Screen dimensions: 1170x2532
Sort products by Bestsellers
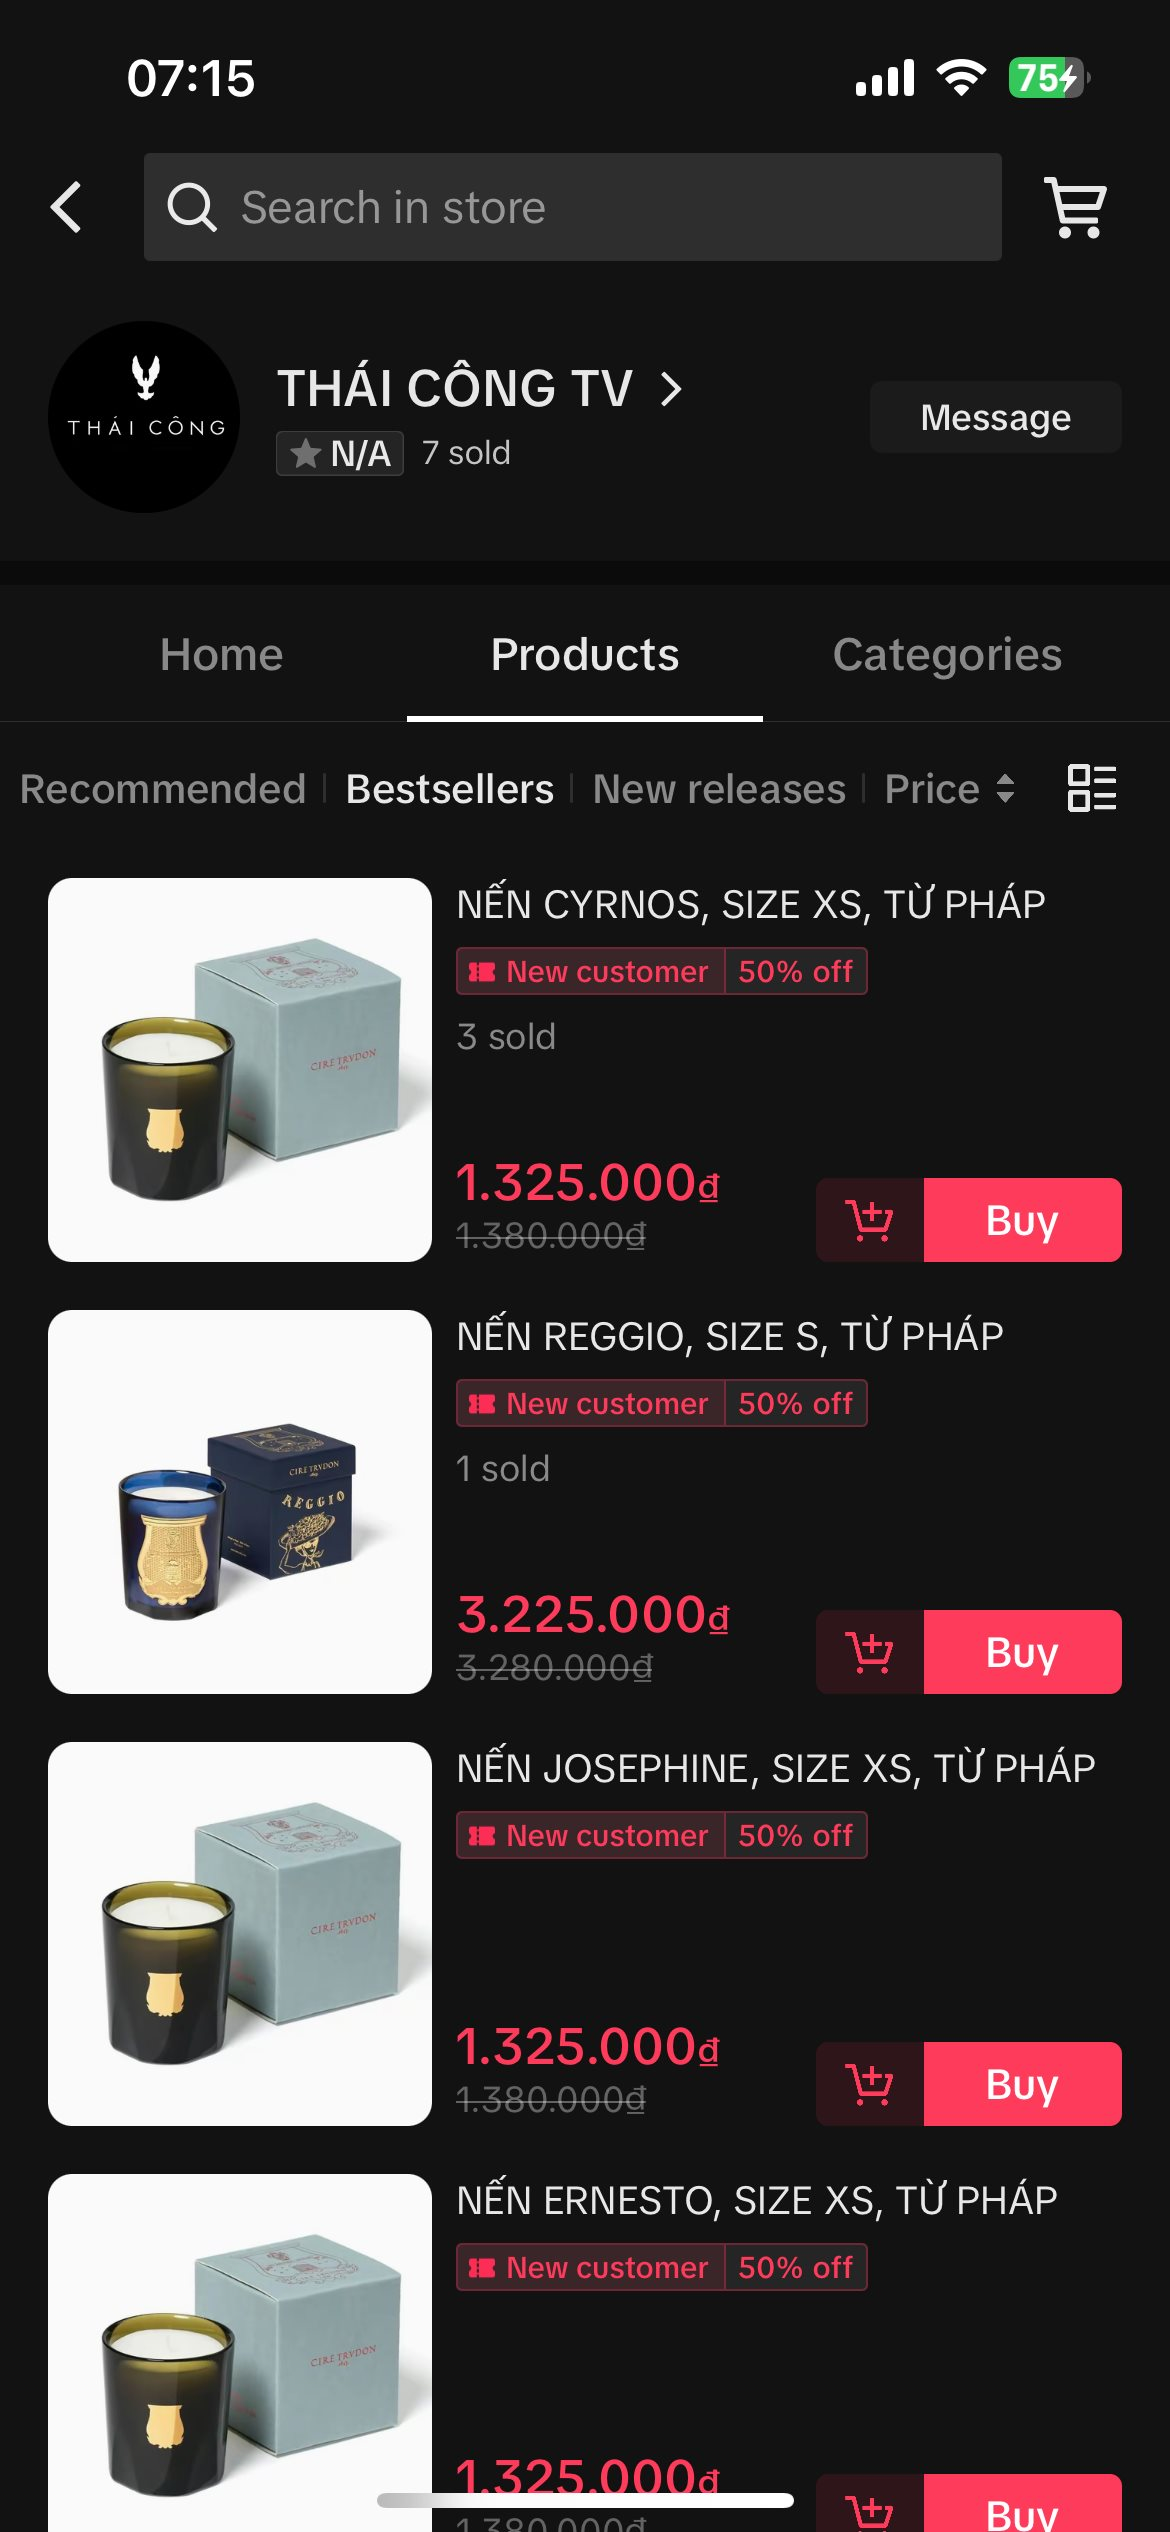pyautogui.click(x=449, y=789)
